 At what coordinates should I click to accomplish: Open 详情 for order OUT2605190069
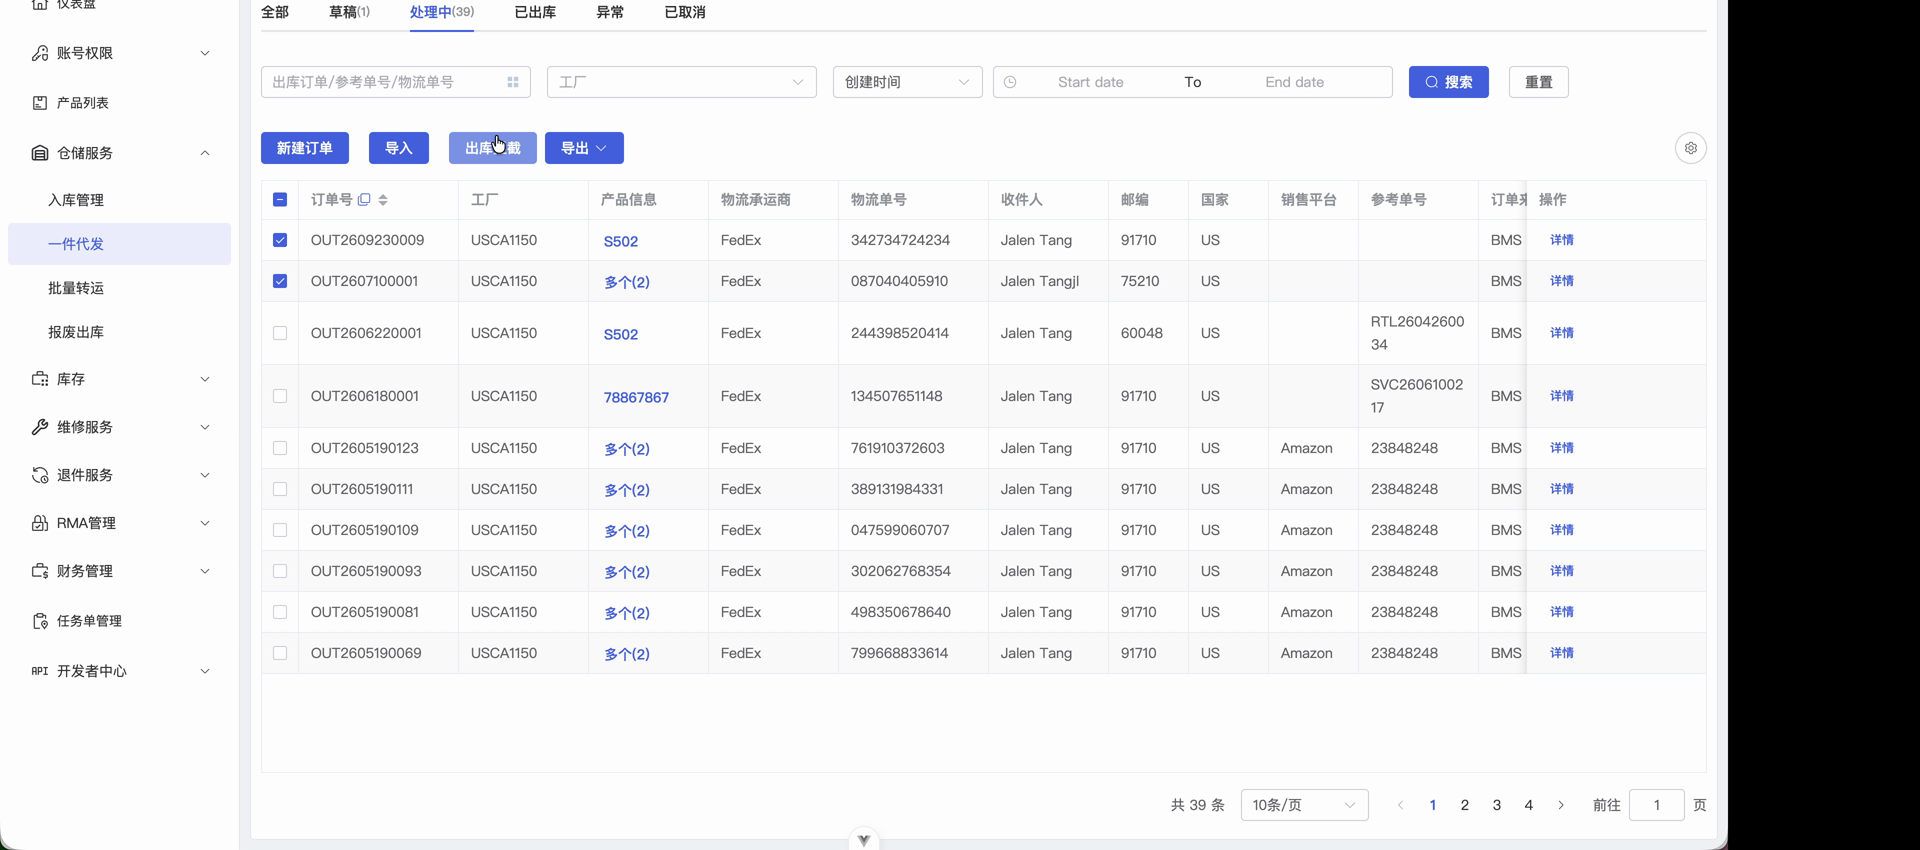coord(1562,653)
